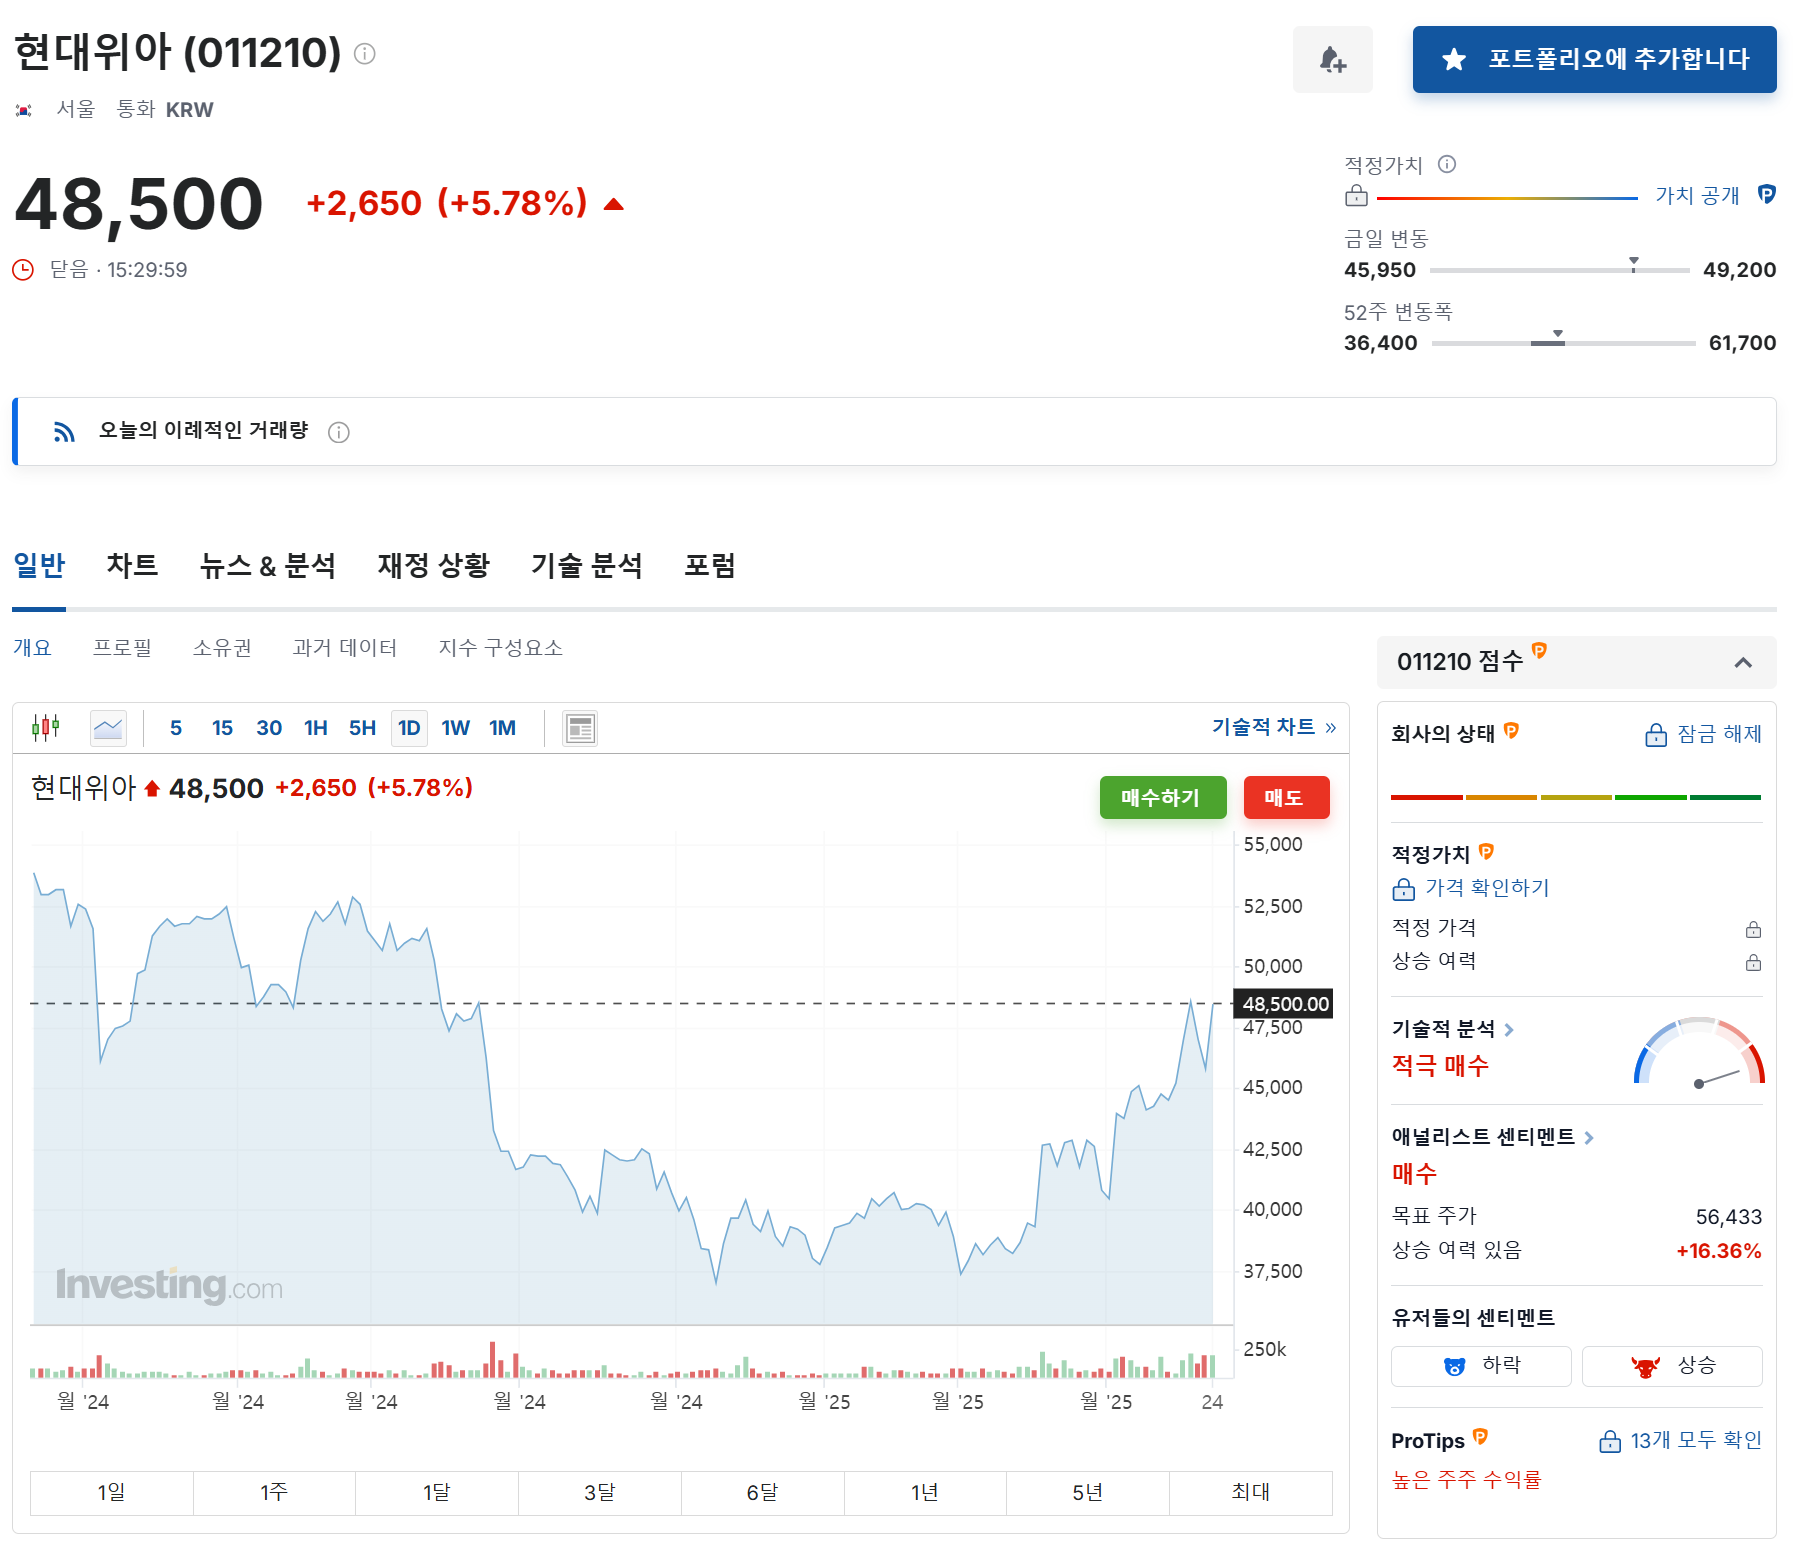Click the add alert bell icon

click(1332, 60)
